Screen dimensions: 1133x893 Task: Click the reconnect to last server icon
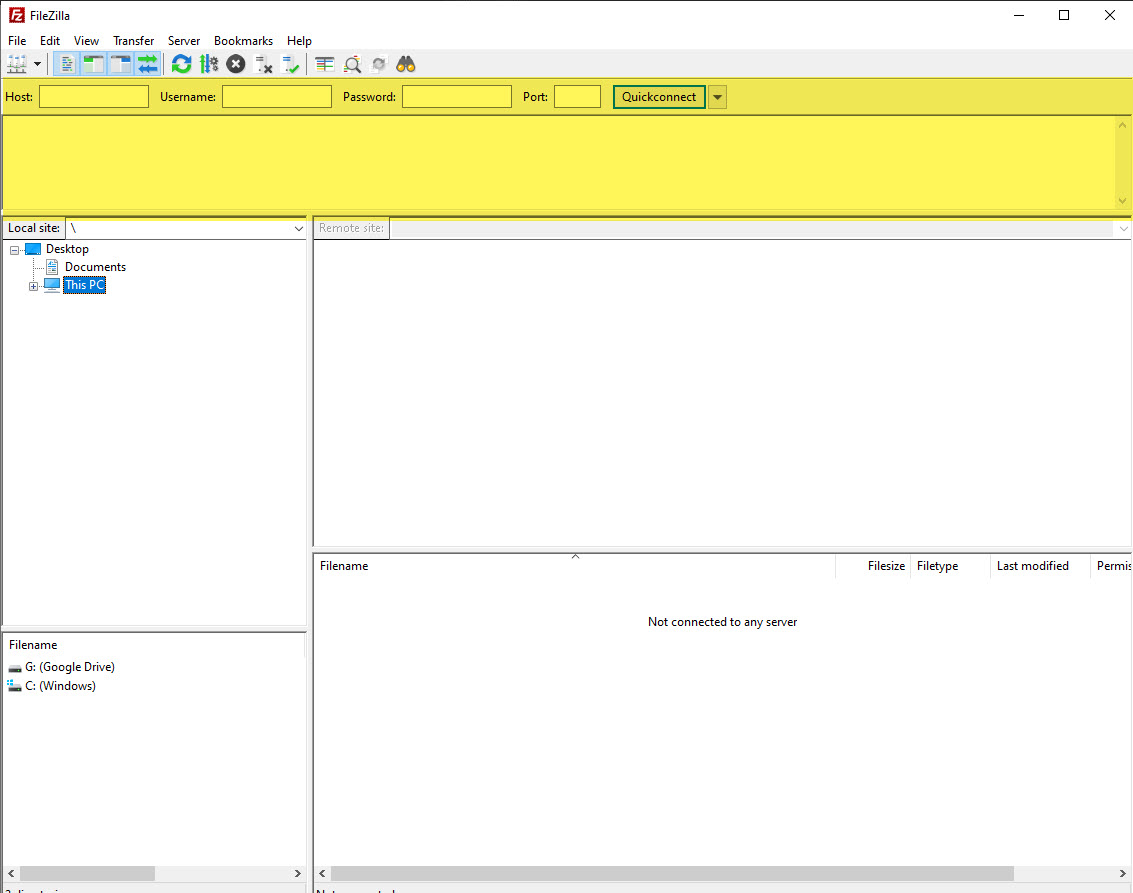291,64
